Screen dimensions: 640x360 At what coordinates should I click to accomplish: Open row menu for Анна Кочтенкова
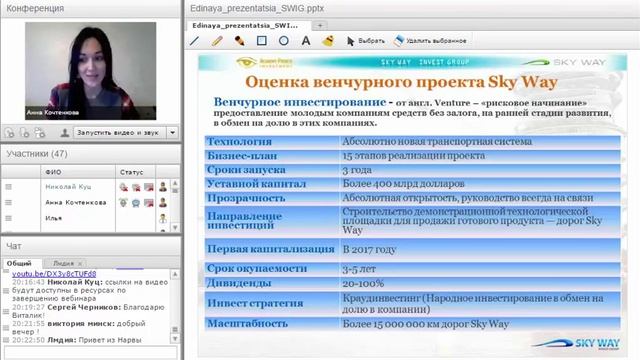(9, 202)
